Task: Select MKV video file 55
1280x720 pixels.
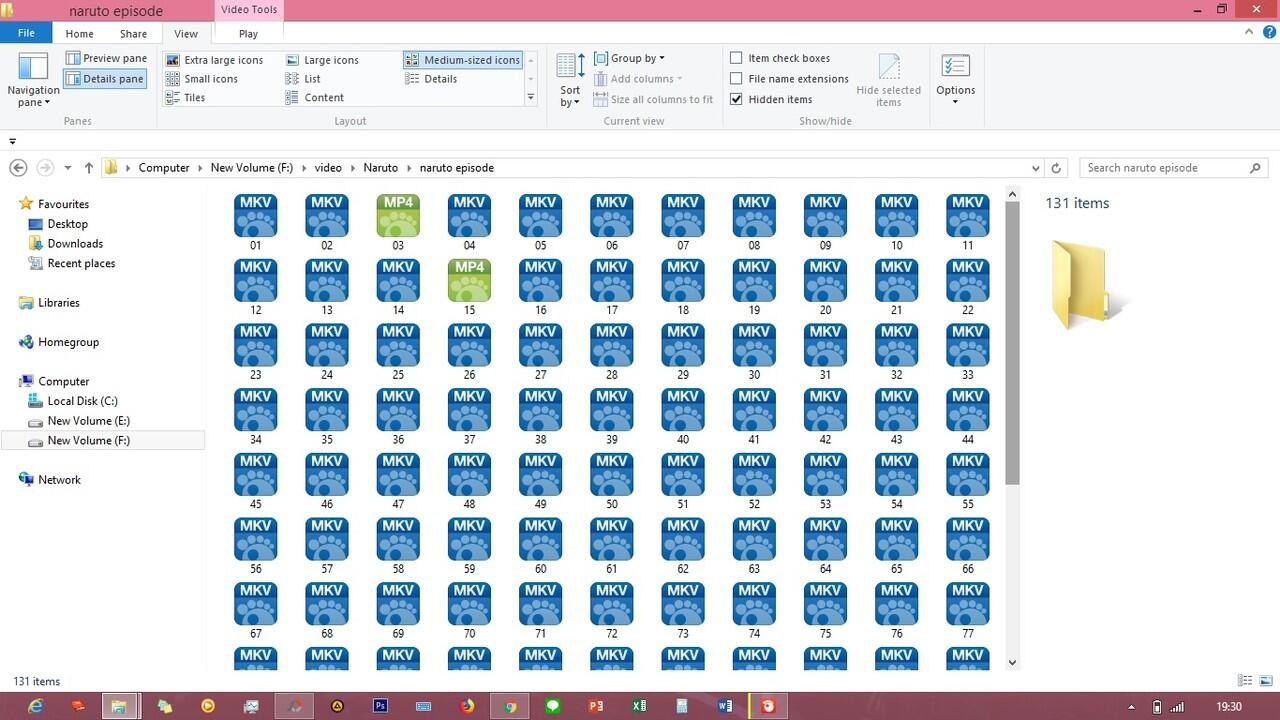Action: tap(967, 481)
